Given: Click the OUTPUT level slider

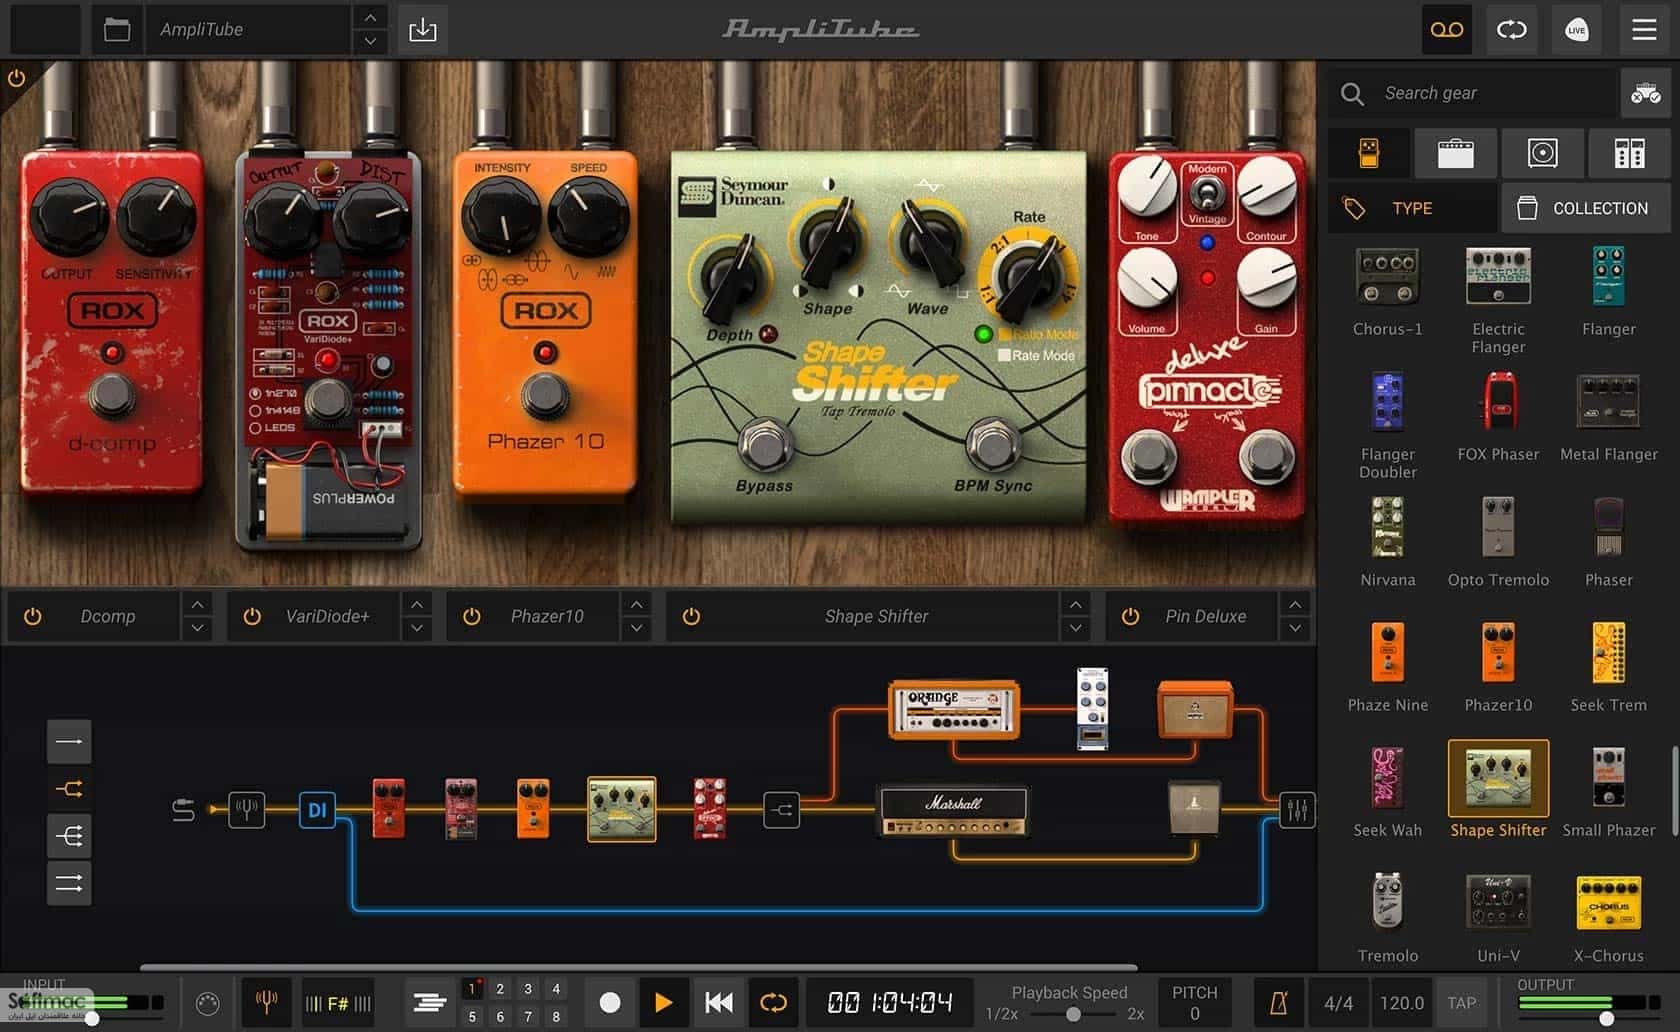Looking at the screenshot, I should [1606, 1018].
